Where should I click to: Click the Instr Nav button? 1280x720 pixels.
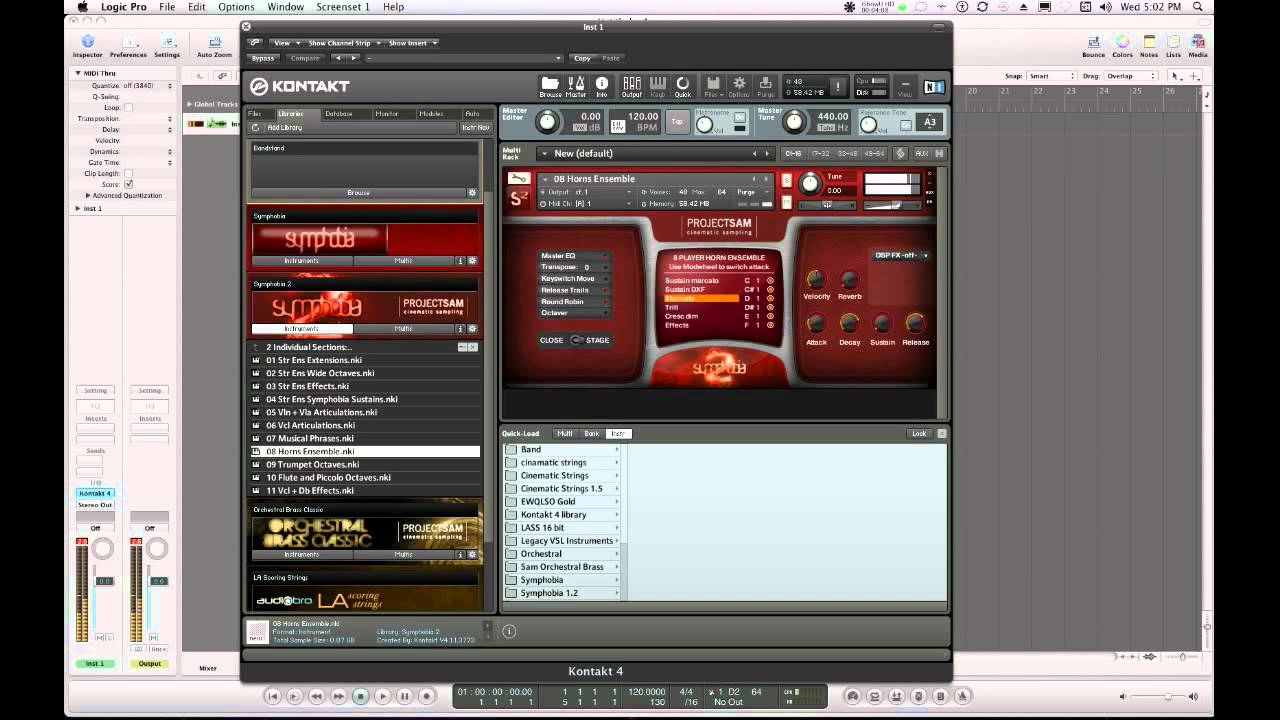(x=475, y=127)
